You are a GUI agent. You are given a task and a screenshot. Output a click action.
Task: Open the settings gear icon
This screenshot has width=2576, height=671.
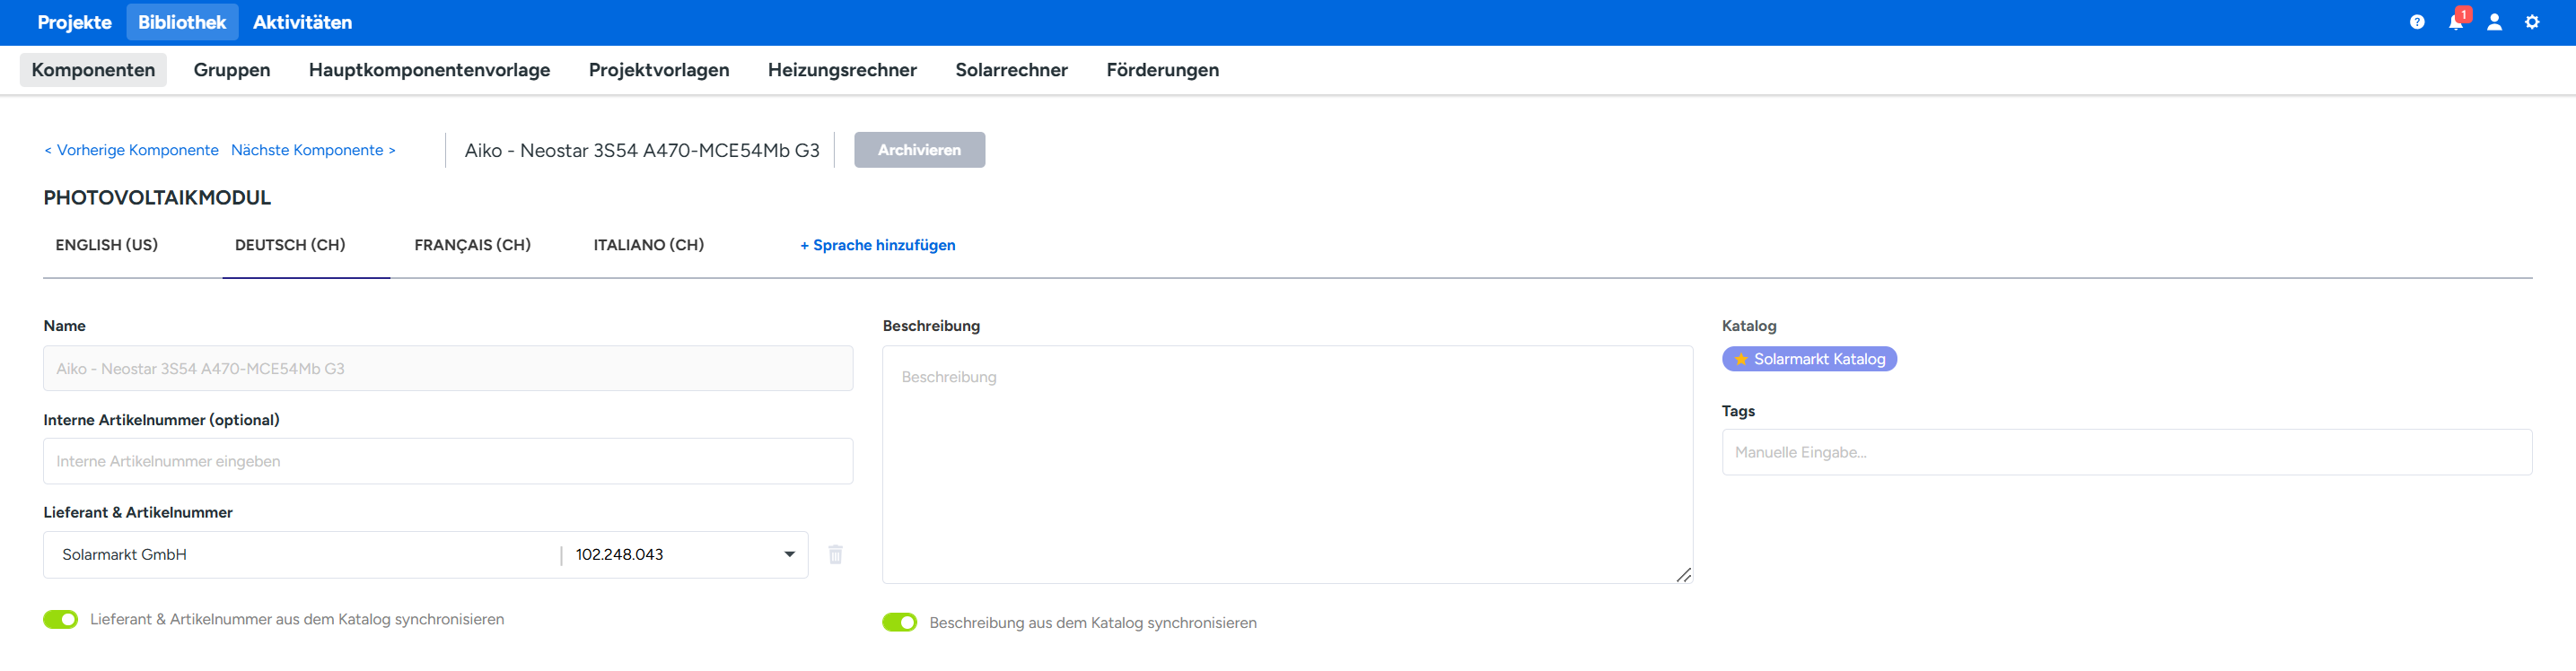(2531, 22)
